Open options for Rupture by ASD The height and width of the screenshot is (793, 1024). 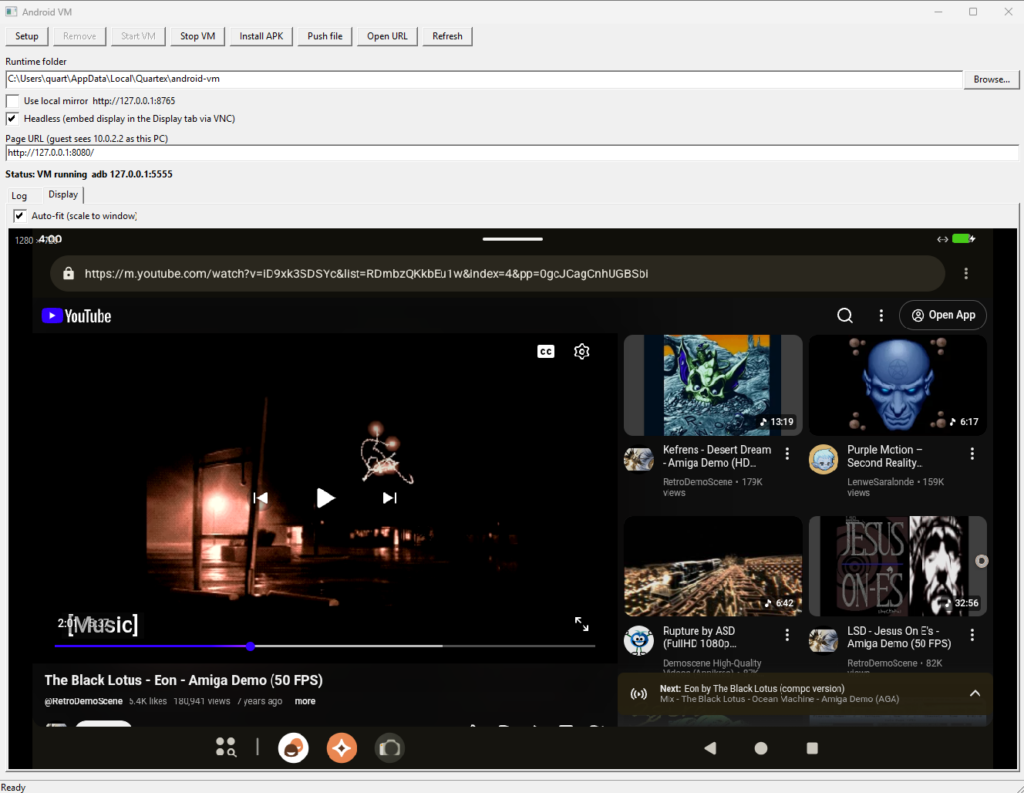tap(787, 634)
